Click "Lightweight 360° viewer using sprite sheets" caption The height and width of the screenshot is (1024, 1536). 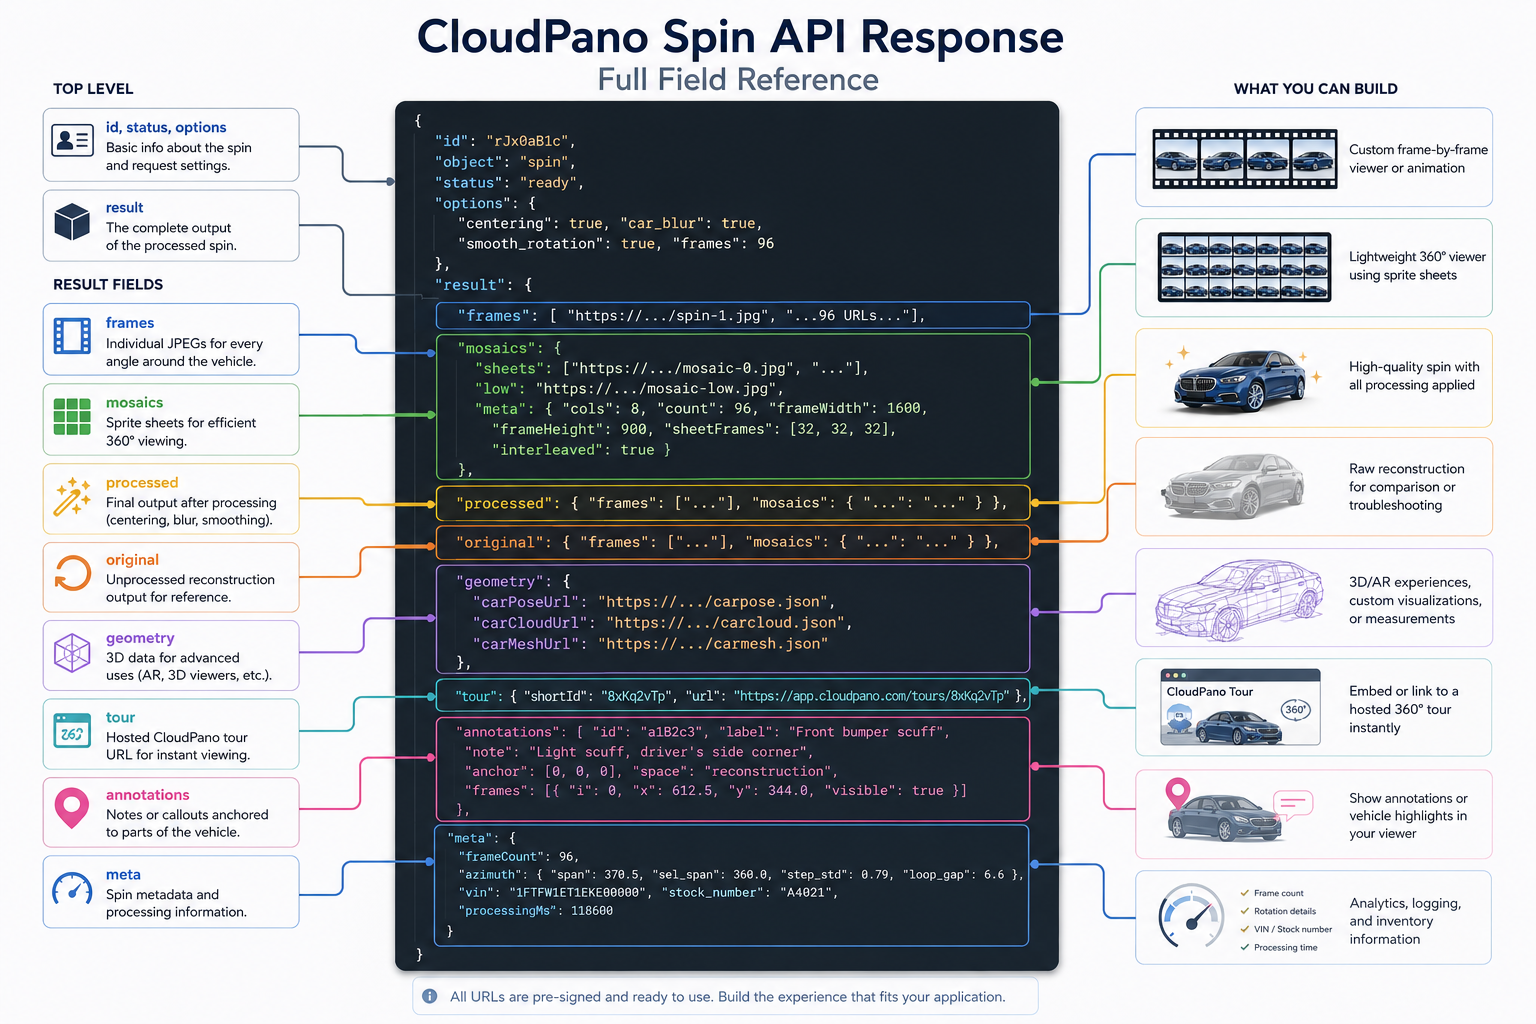click(x=1417, y=266)
